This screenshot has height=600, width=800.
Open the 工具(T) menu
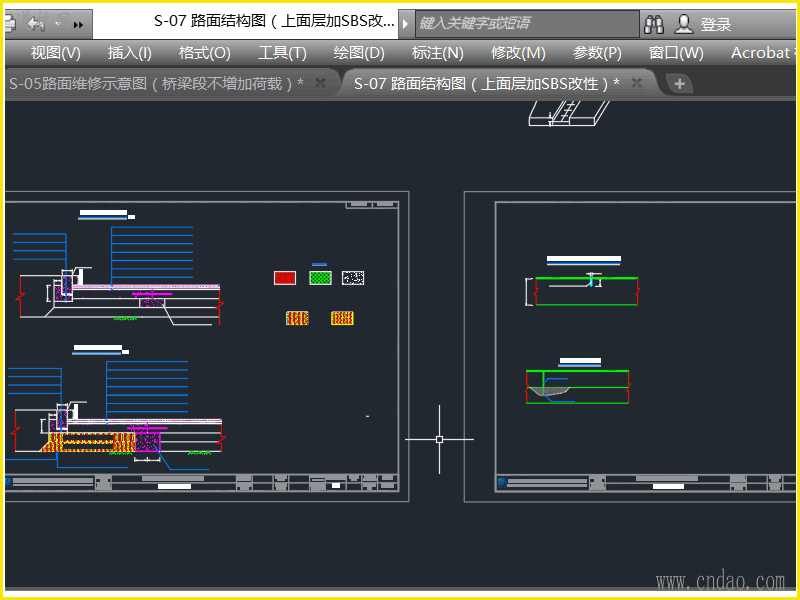(282, 53)
